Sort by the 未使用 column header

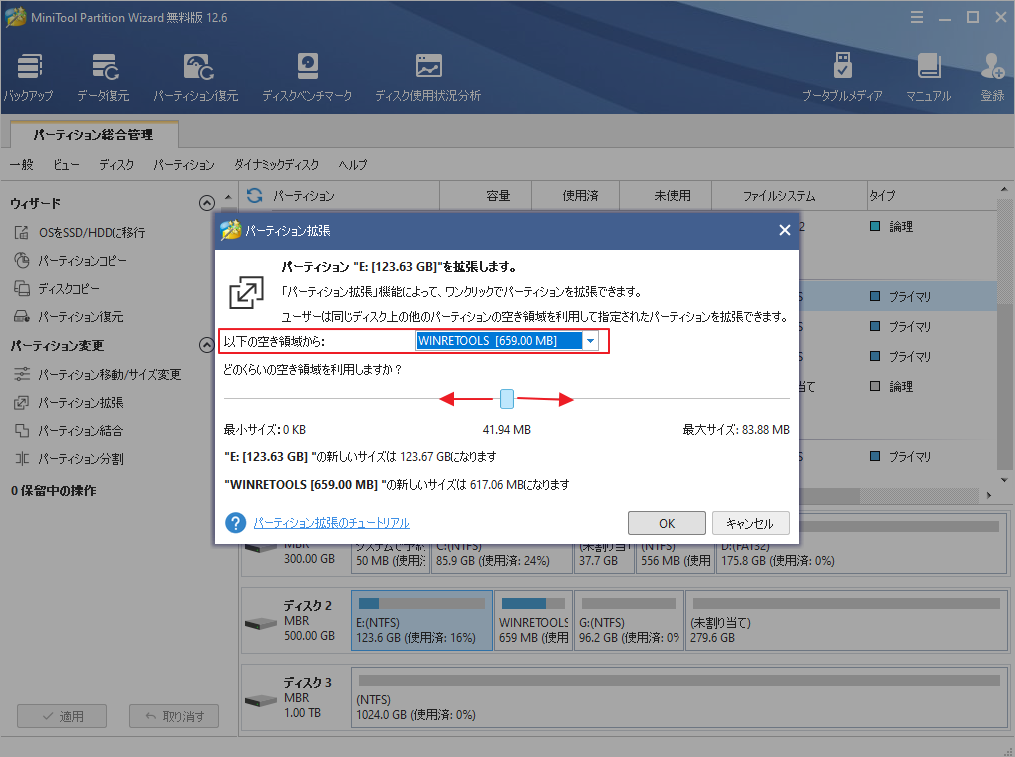click(x=665, y=196)
